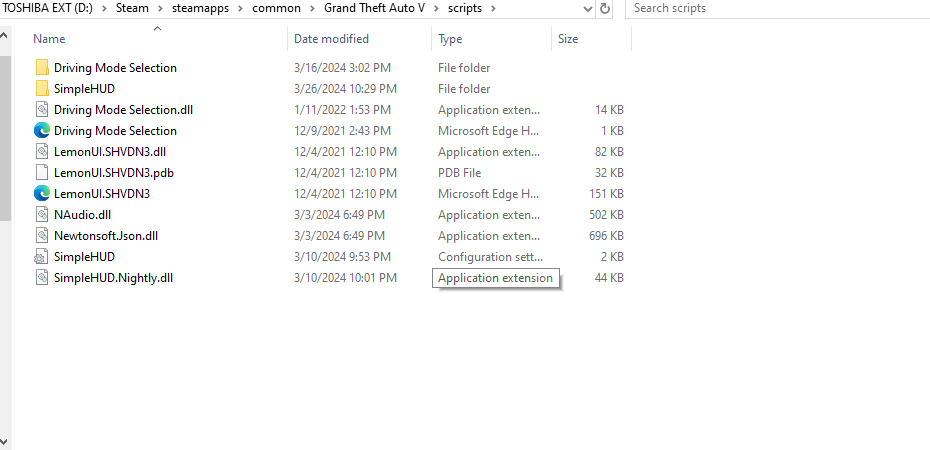The height and width of the screenshot is (450, 930).
Task: Click the PDB File type cell
Action: pyautogui.click(x=460, y=173)
